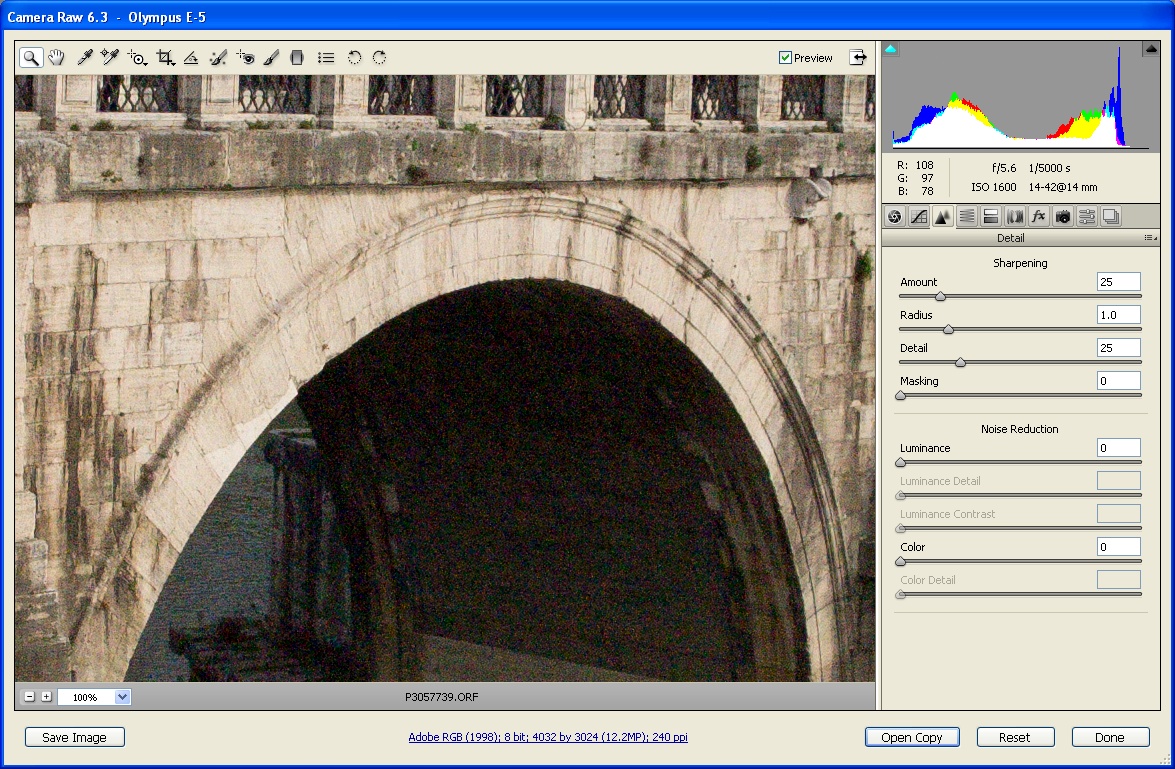Open the Camera Raw preferences dialog
This screenshot has height=769, width=1175.
pyautogui.click(x=326, y=58)
